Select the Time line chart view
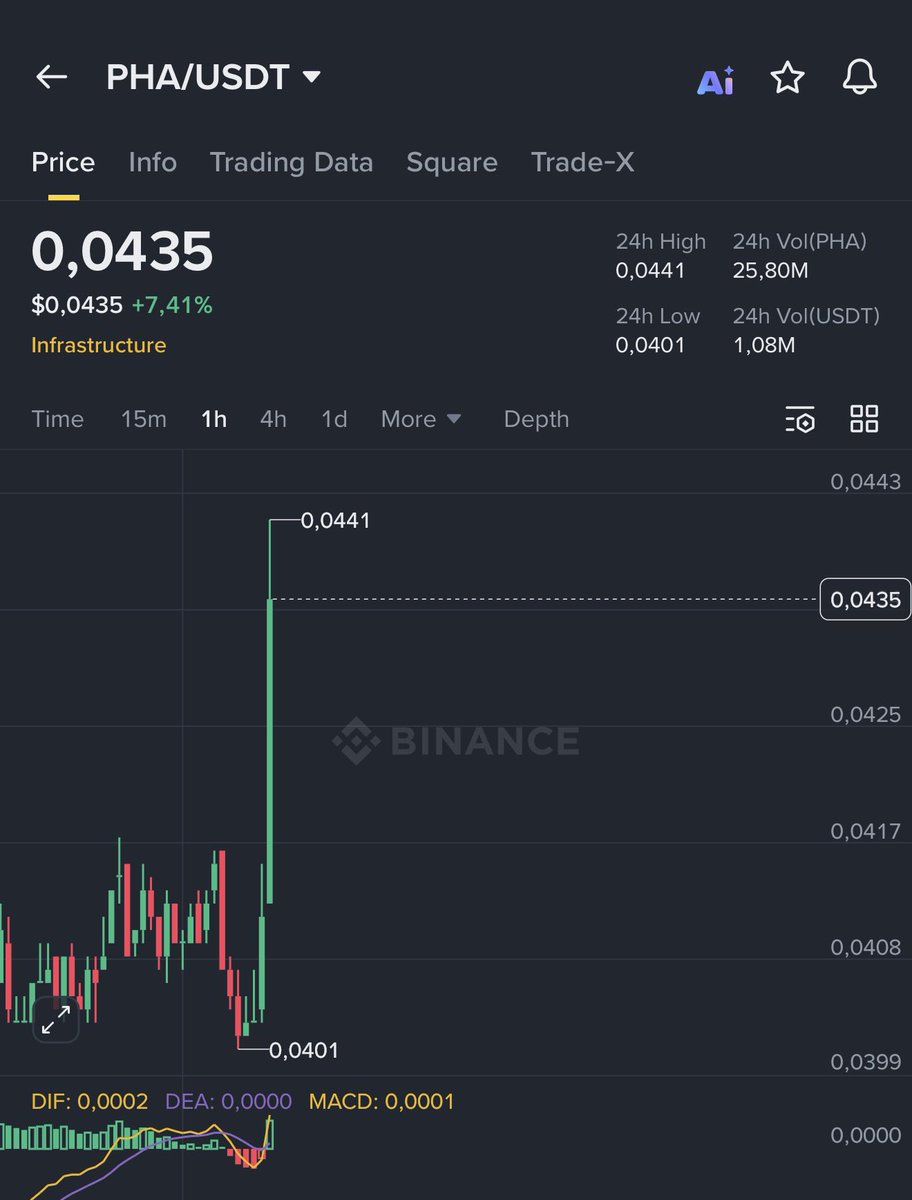Screen dimensions: 912x1200 (x=57, y=419)
